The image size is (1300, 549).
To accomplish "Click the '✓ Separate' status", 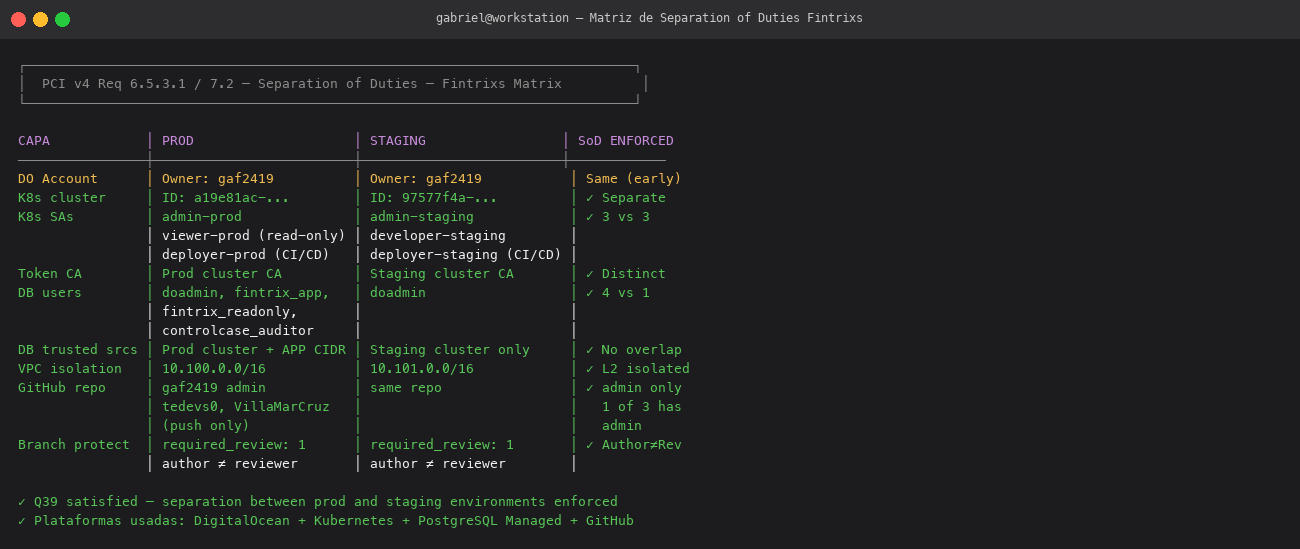I will [626, 198].
